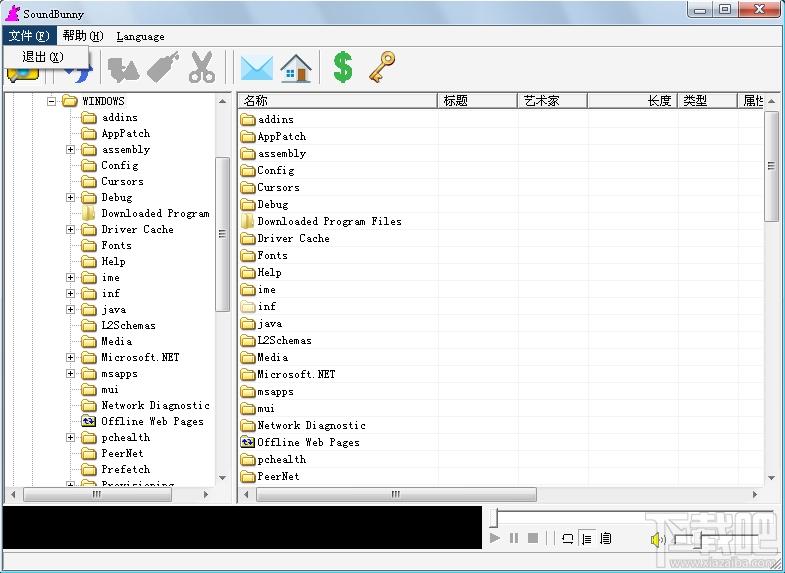Open the 帮助(H) menu

[x=83, y=36]
